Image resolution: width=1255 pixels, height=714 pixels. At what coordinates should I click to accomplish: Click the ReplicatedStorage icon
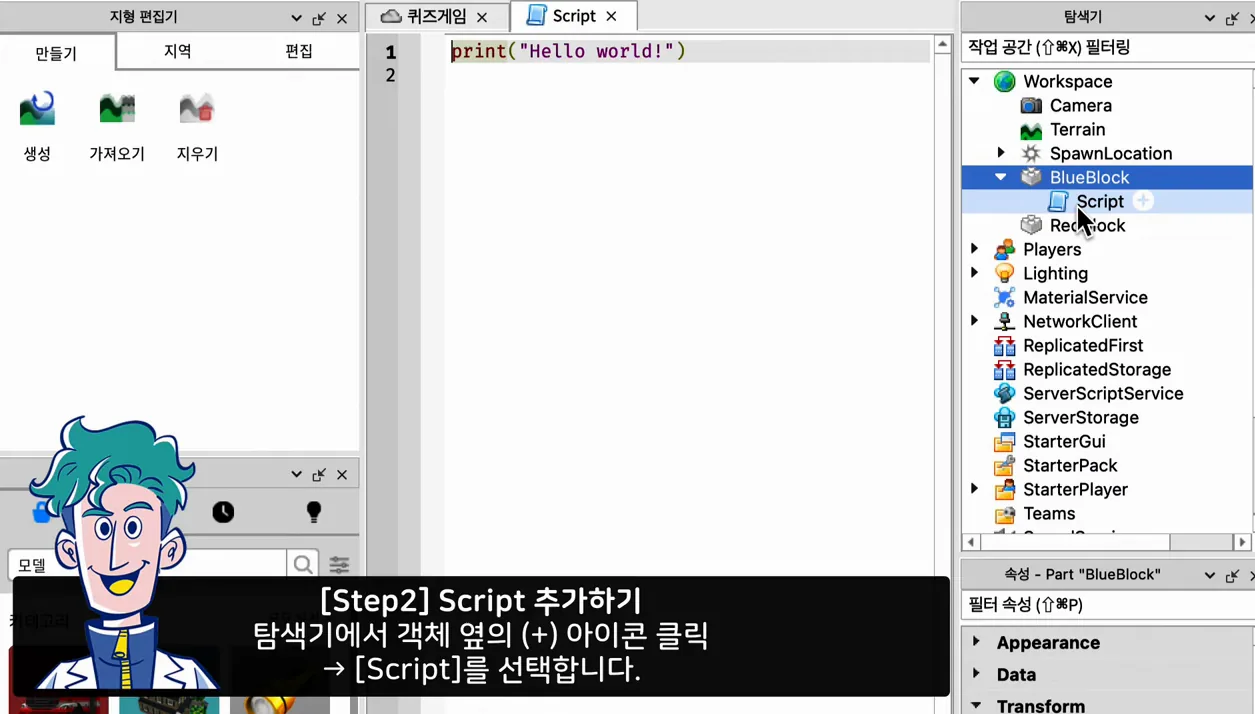tap(1004, 369)
